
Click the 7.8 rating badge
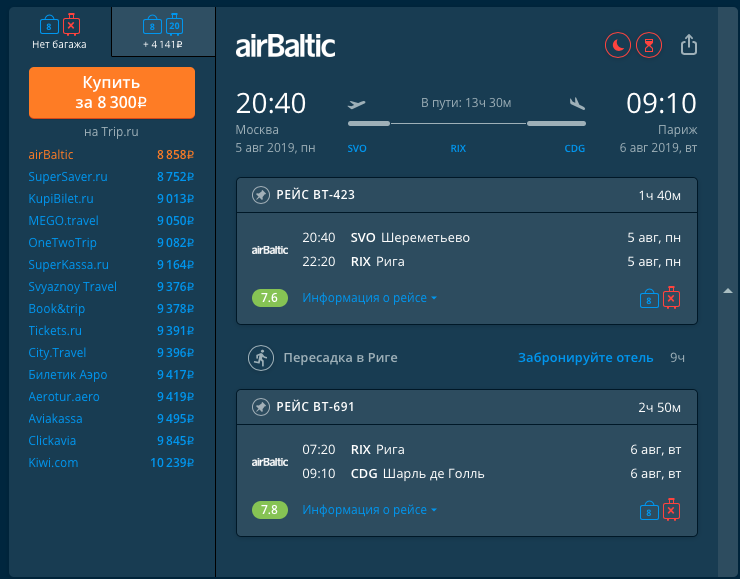click(269, 510)
